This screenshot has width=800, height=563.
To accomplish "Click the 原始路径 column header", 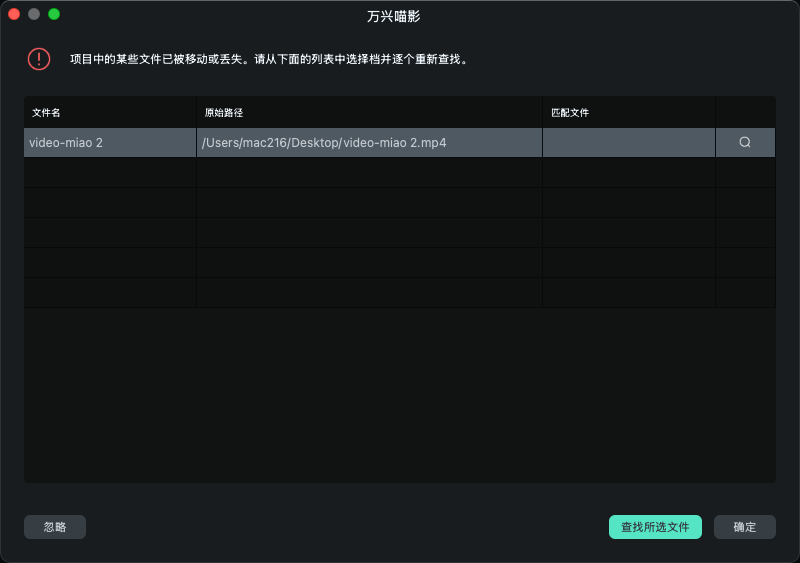I will coord(369,112).
